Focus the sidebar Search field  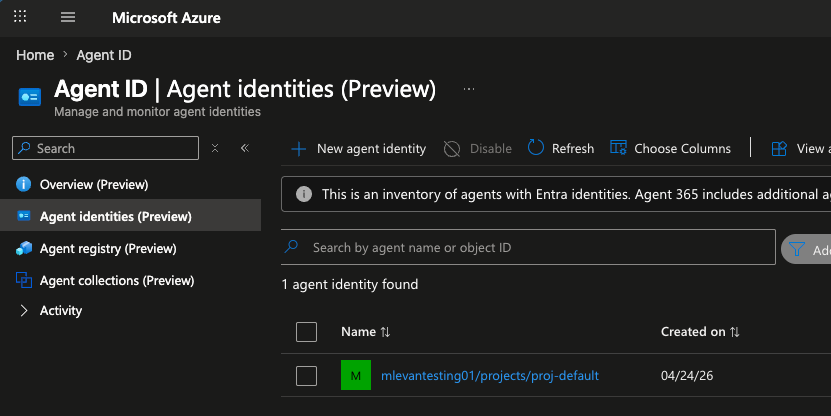point(105,148)
